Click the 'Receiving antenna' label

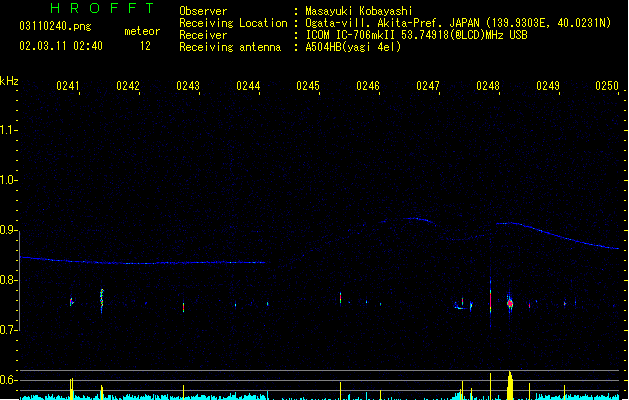coord(230,47)
